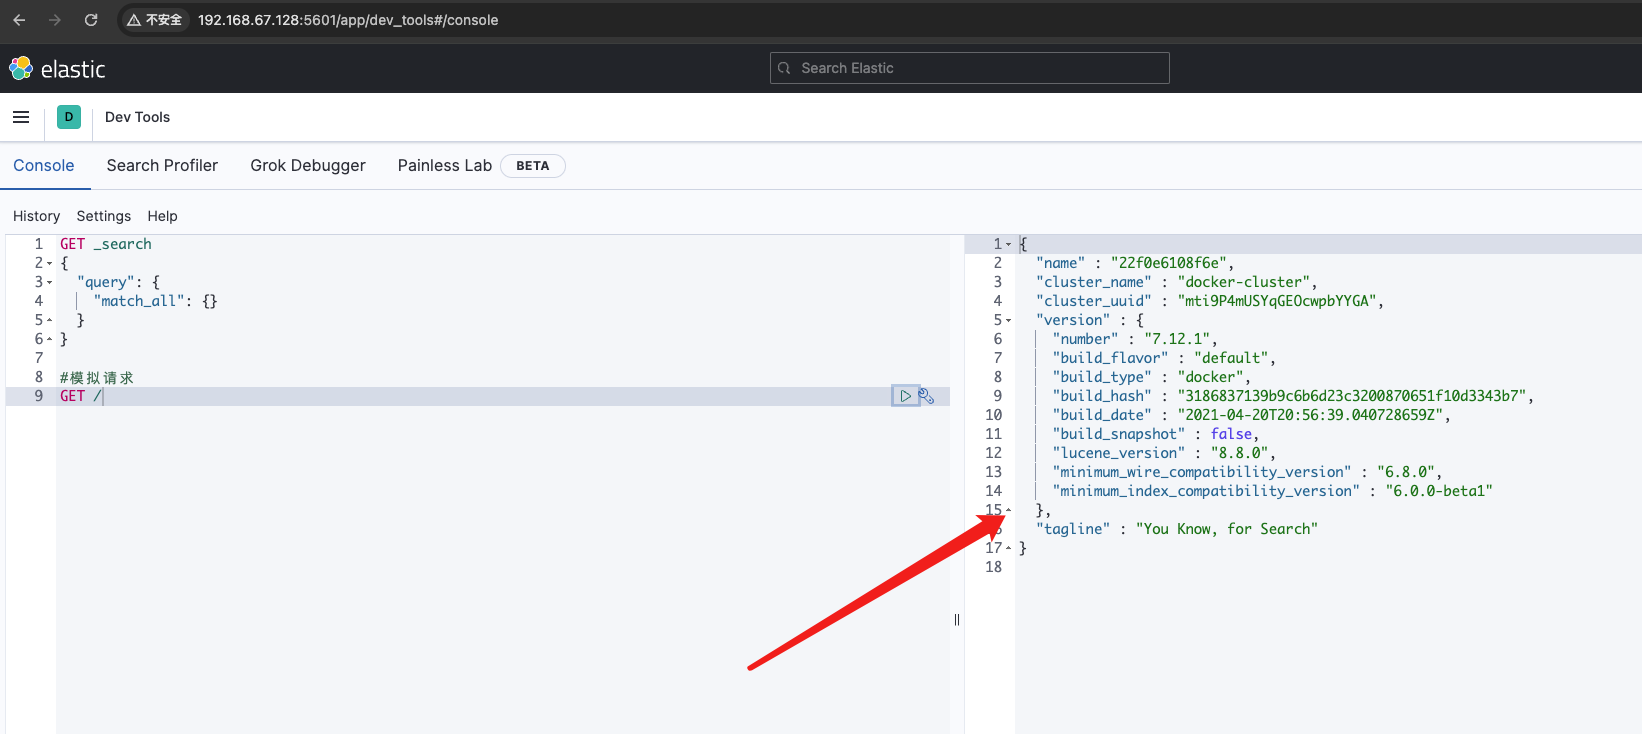
Task: Collapse the version fold on line 5
Action: tap(1008, 320)
